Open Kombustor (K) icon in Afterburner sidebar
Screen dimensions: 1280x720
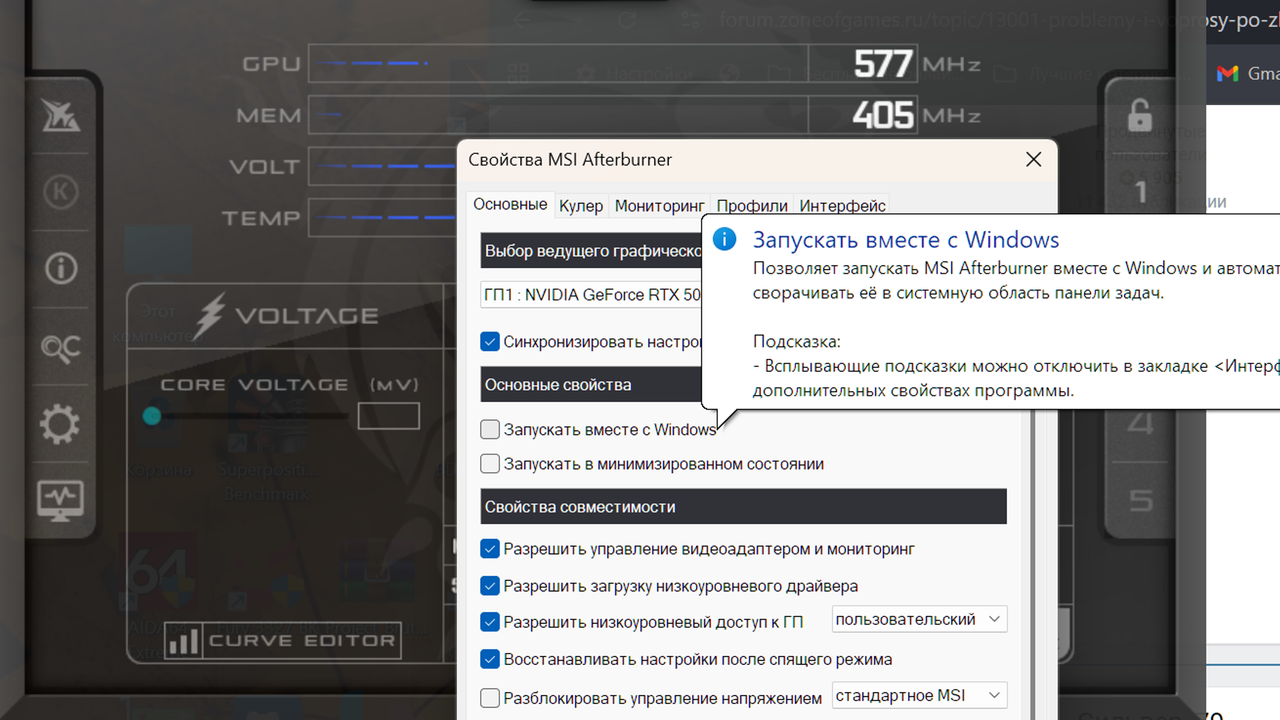[60, 192]
